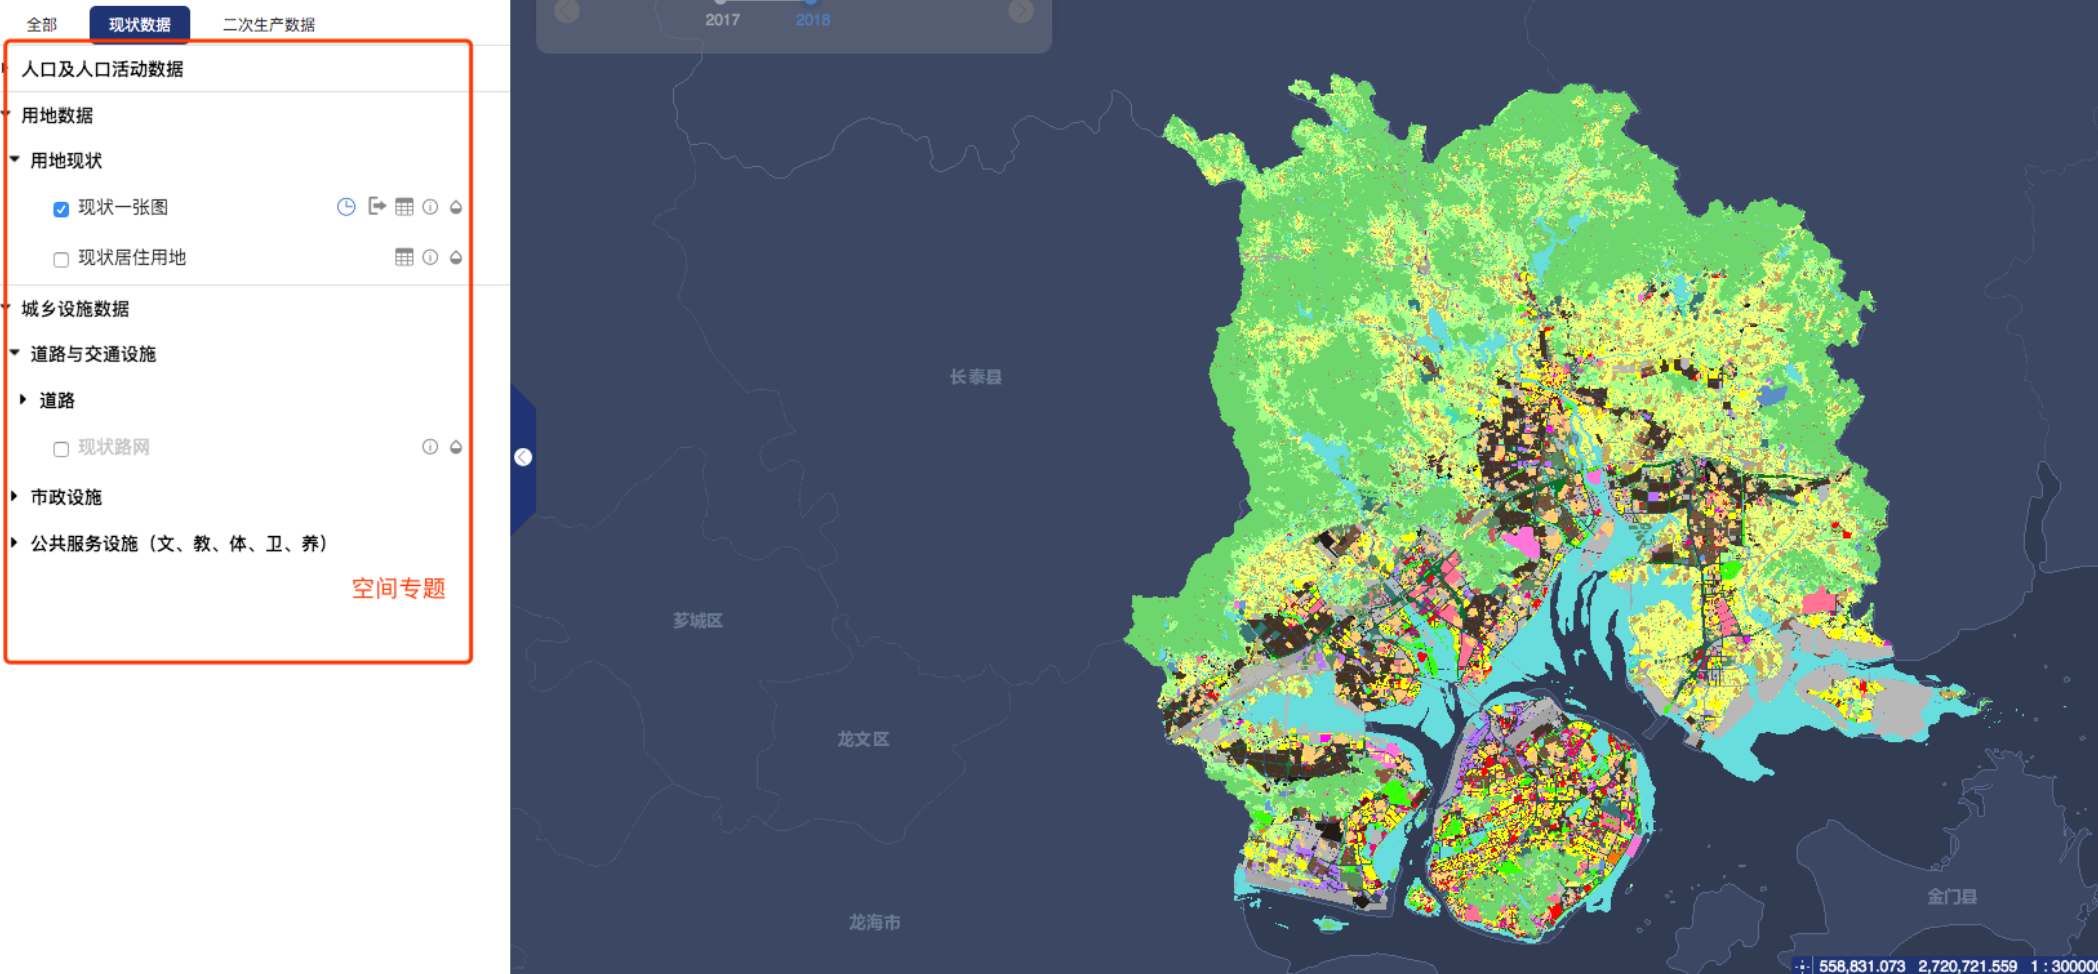Click the 芗城区 map label

tap(698, 620)
